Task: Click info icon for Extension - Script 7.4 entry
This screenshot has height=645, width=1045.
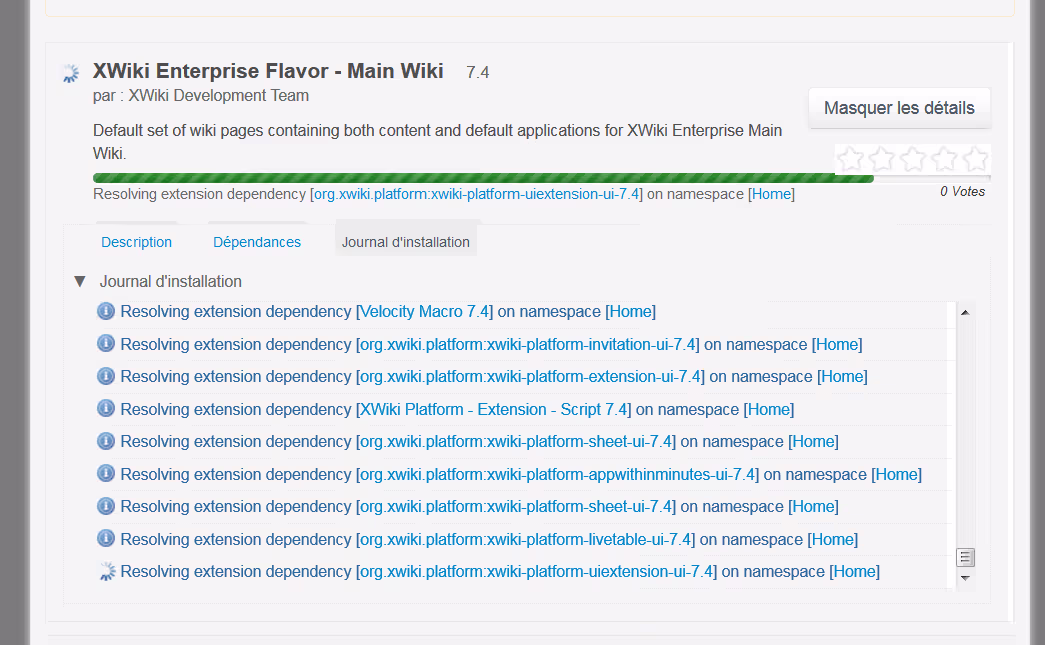Action: click(x=106, y=409)
